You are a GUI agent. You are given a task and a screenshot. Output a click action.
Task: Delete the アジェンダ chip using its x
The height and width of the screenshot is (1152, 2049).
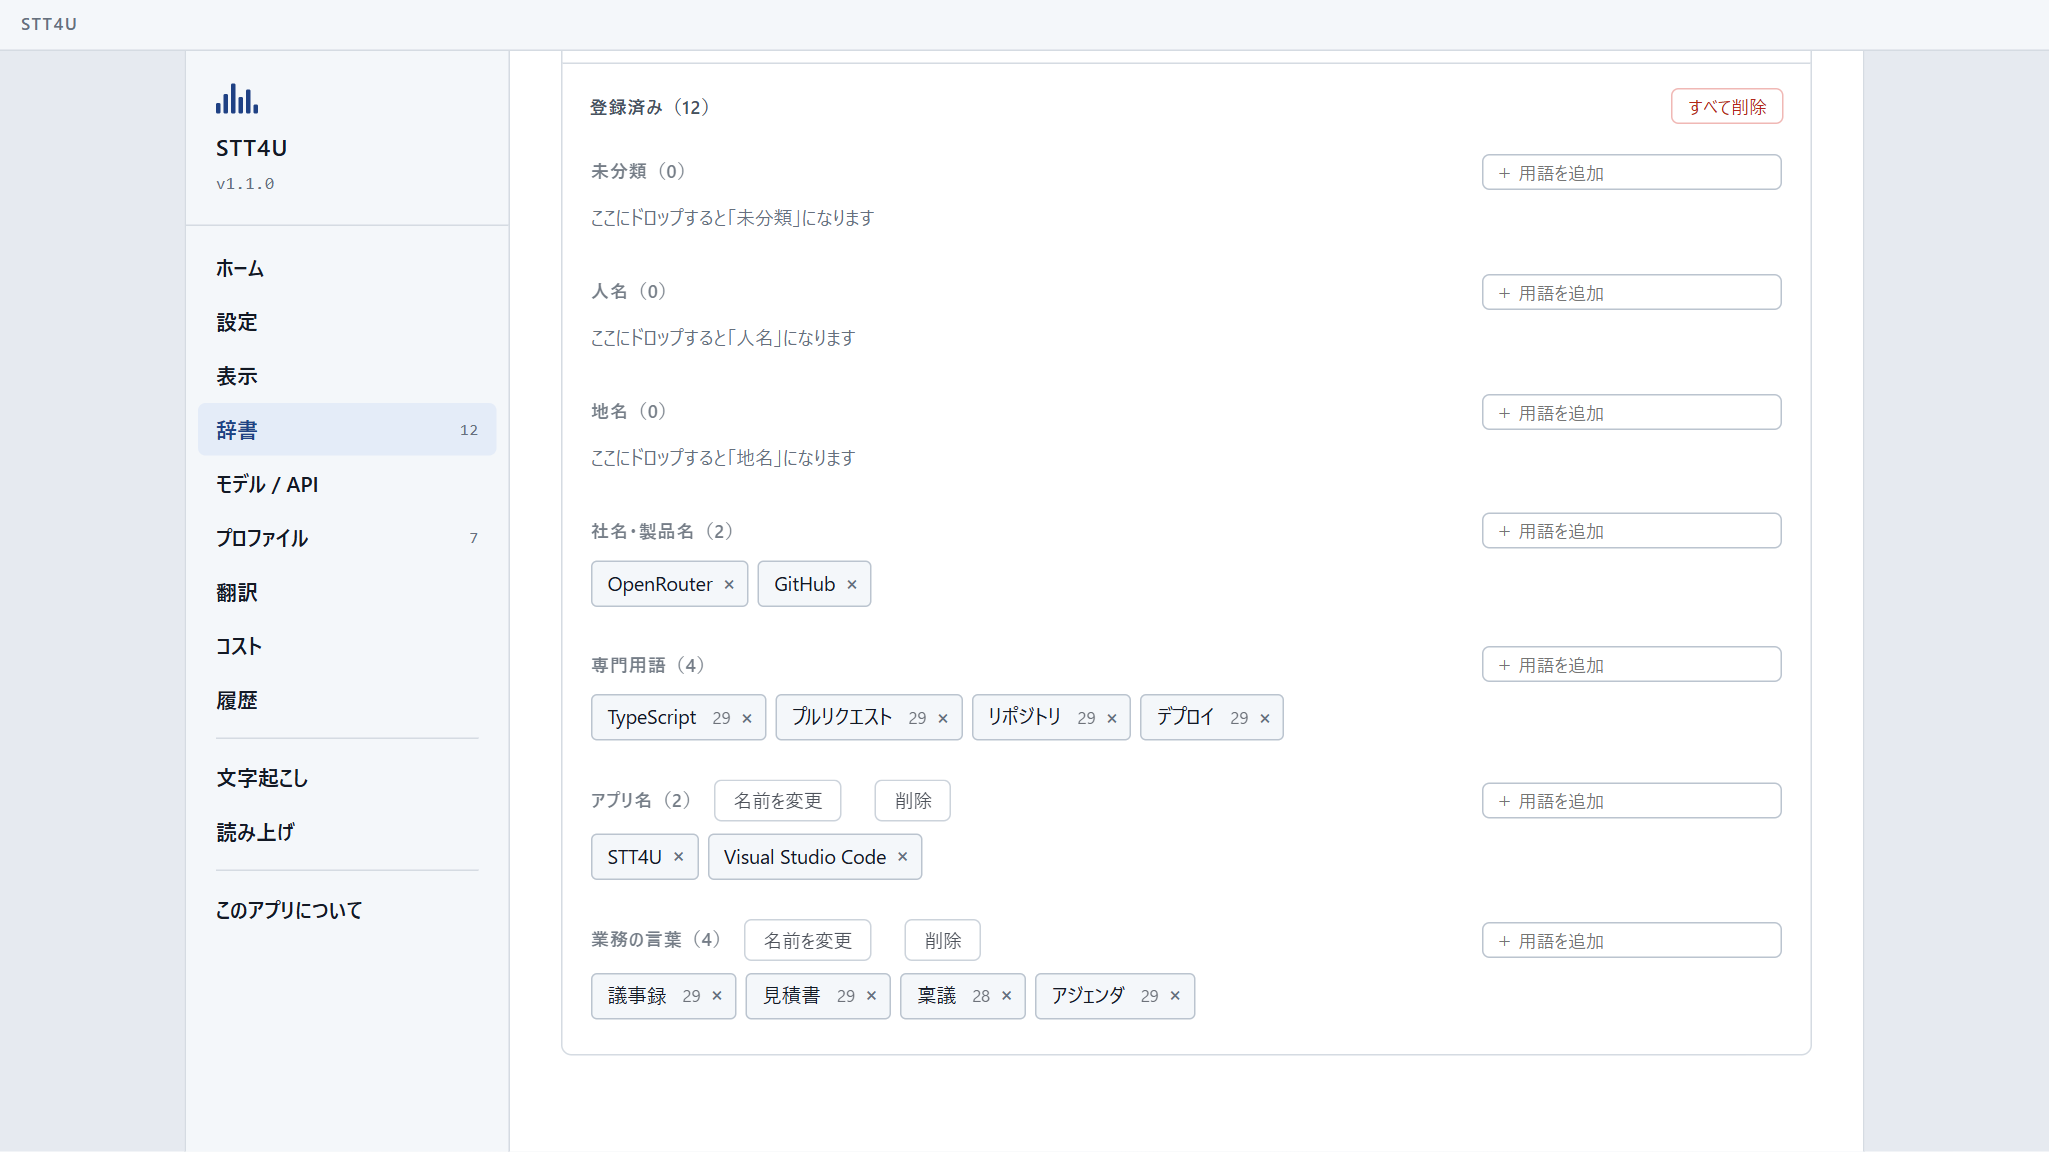point(1176,996)
